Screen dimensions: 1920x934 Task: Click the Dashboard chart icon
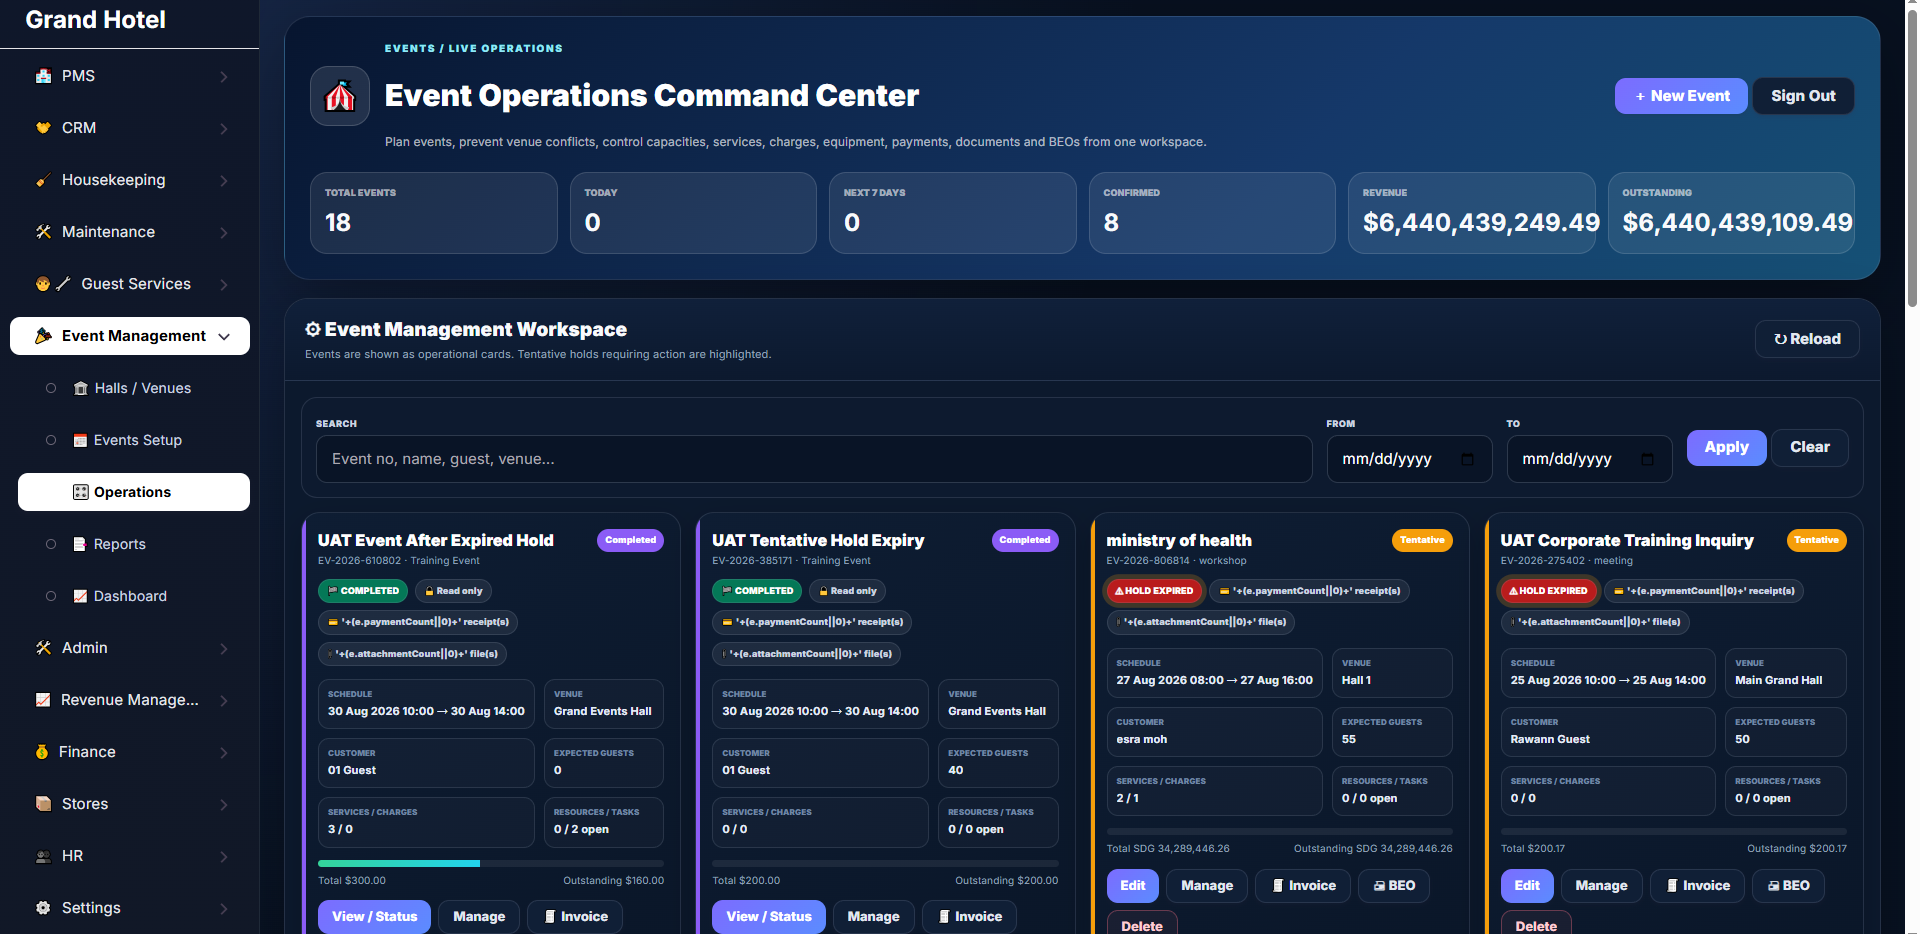(x=80, y=596)
